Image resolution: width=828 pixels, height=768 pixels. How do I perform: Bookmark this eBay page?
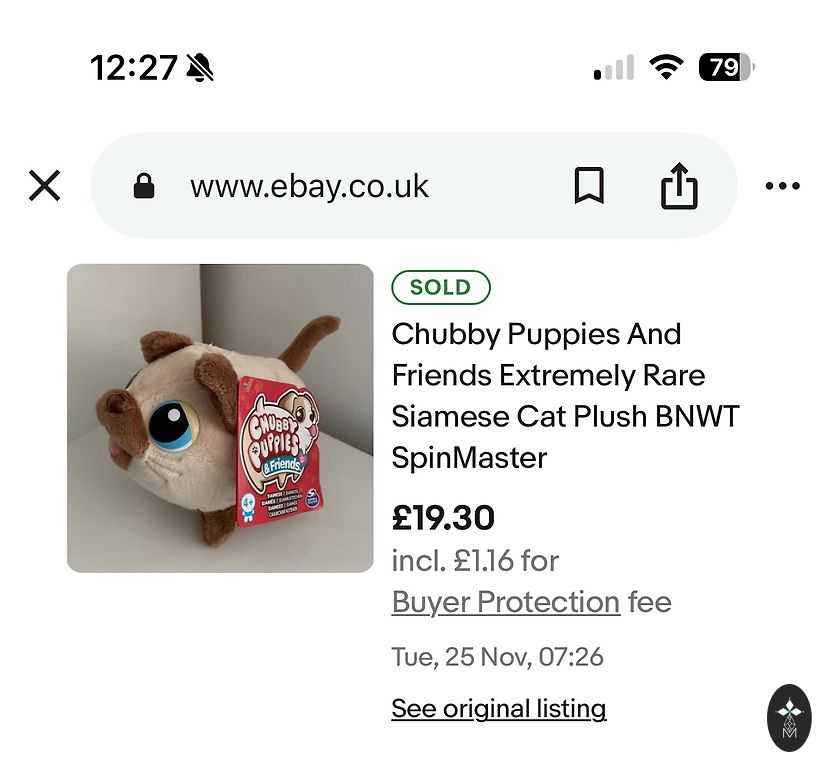tap(589, 185)
